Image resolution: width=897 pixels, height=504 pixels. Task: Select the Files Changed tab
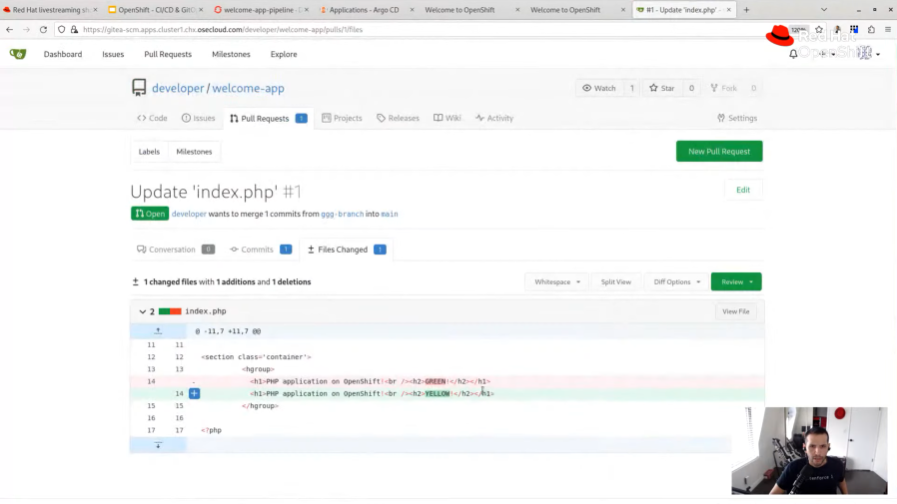347,249
